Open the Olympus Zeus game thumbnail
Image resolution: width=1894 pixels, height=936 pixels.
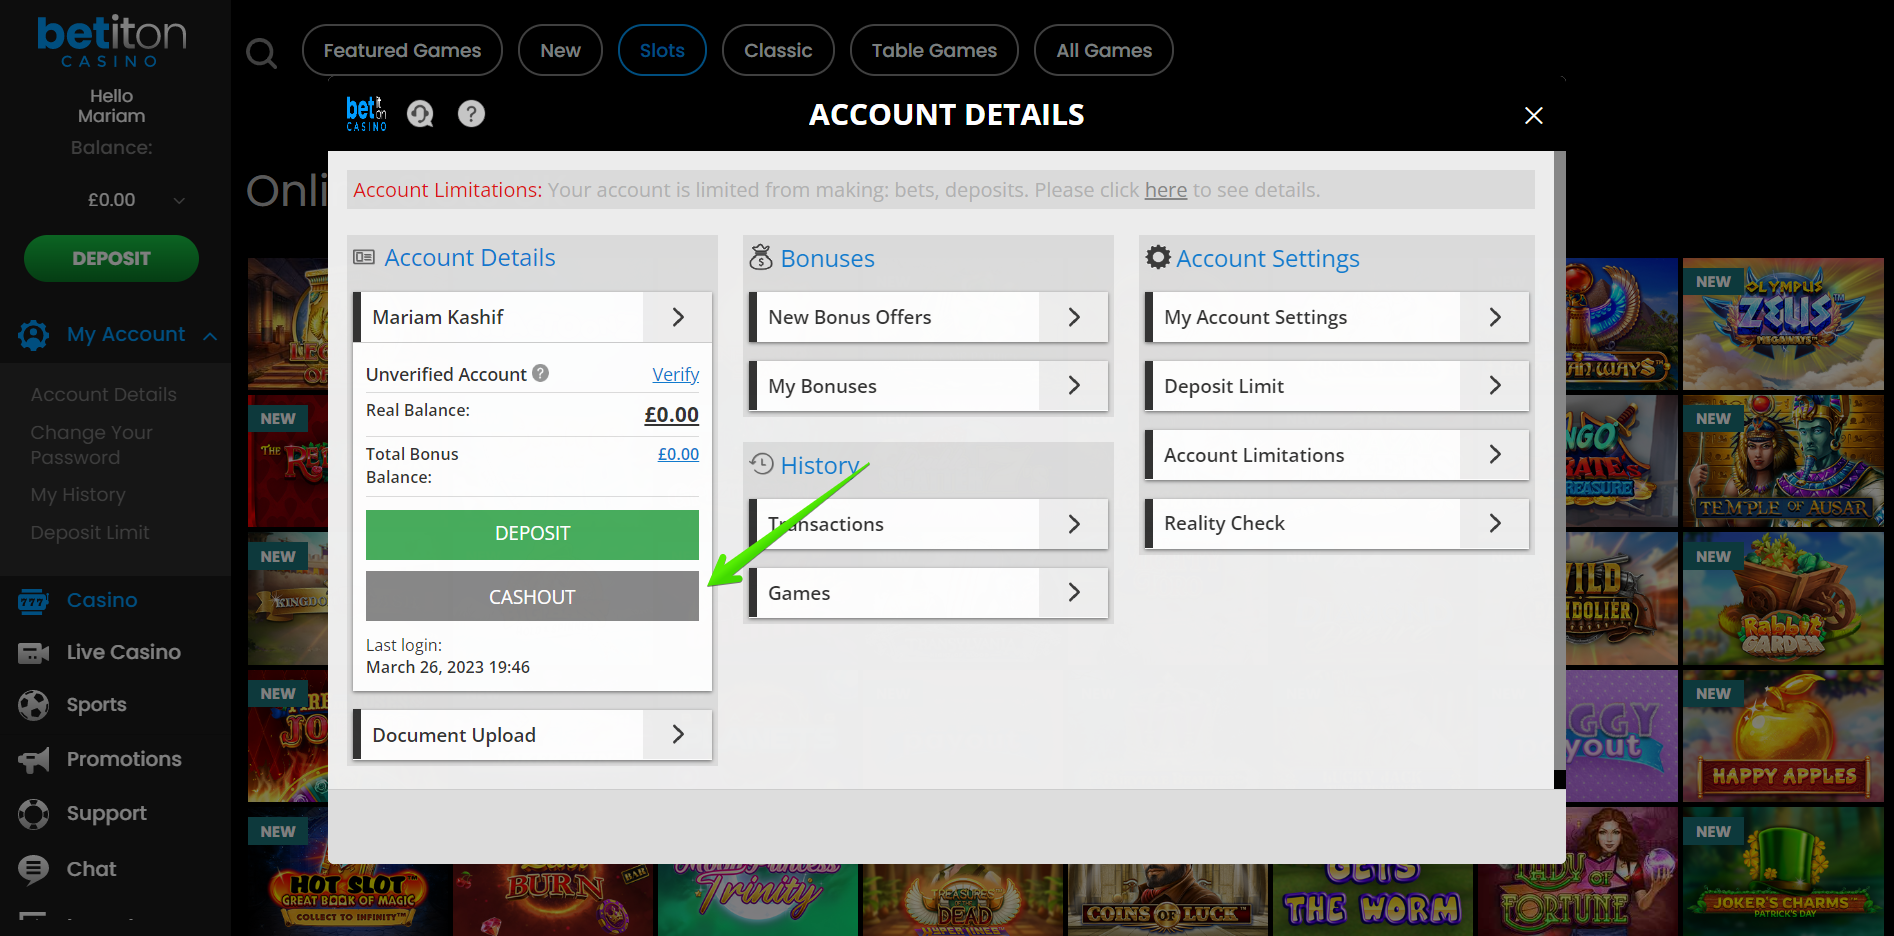click(1783, 324)
